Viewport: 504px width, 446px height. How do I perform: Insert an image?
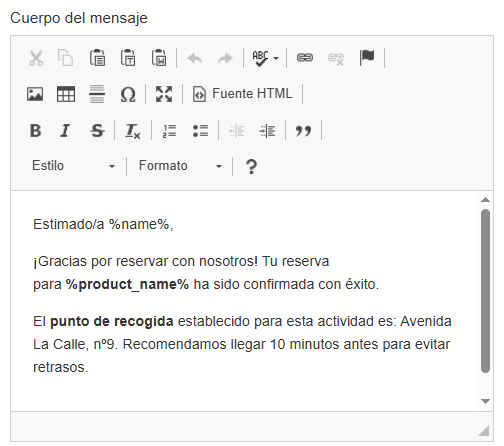tap(35, 94)
